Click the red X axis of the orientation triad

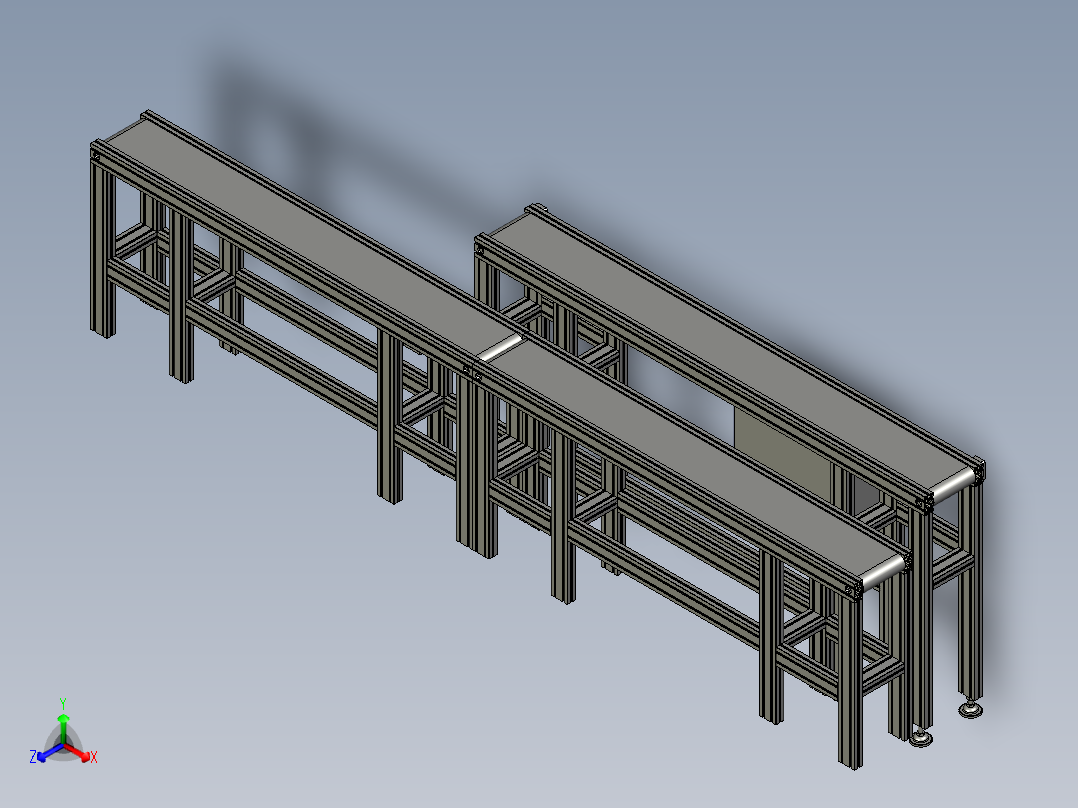click(77, 752)
